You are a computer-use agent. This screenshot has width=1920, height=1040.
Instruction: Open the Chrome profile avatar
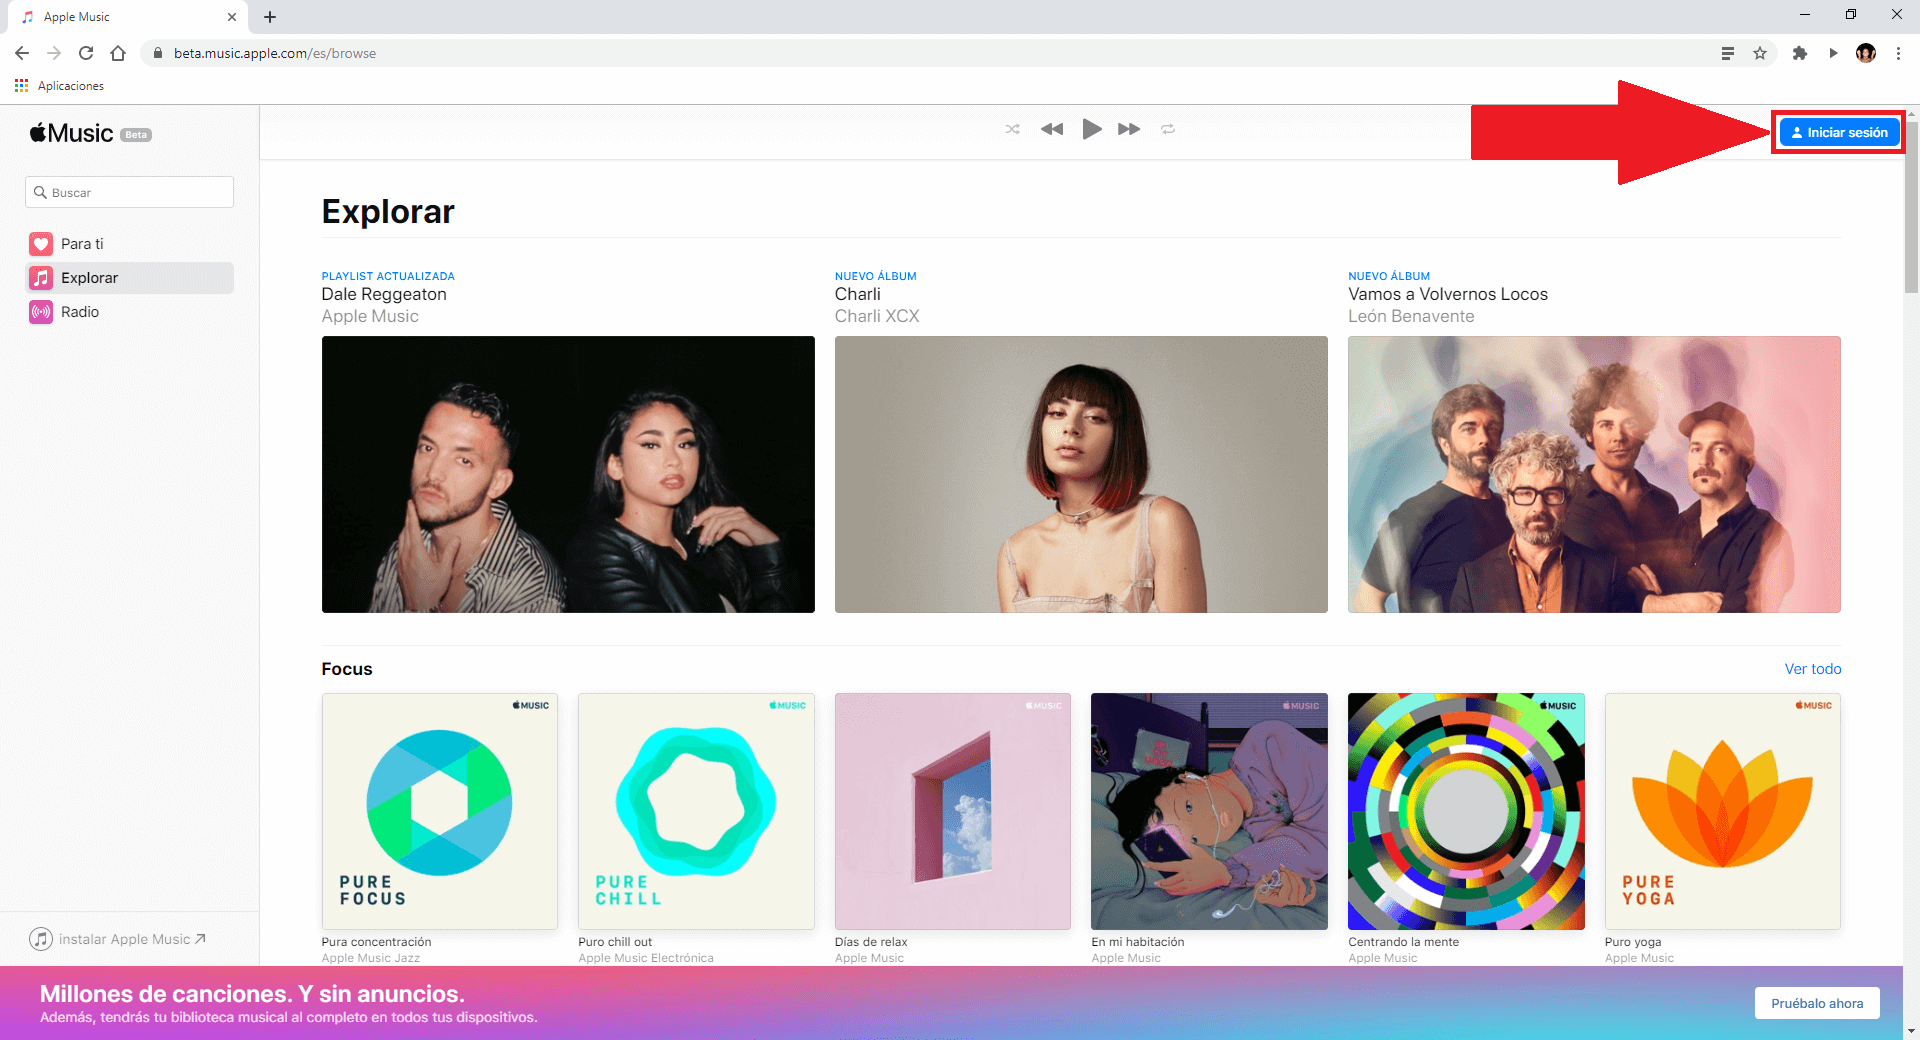1866,53
